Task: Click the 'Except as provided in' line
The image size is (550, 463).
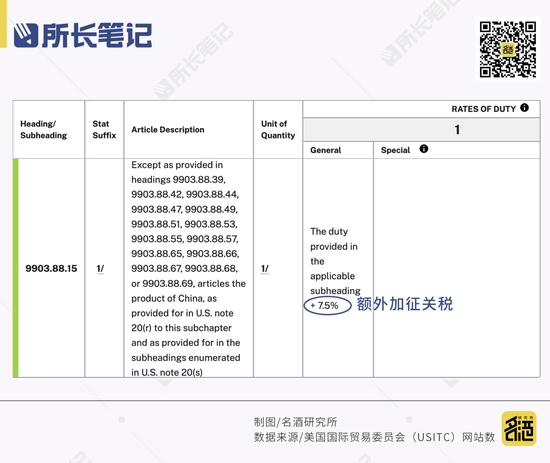Action: tap(177, 165)
